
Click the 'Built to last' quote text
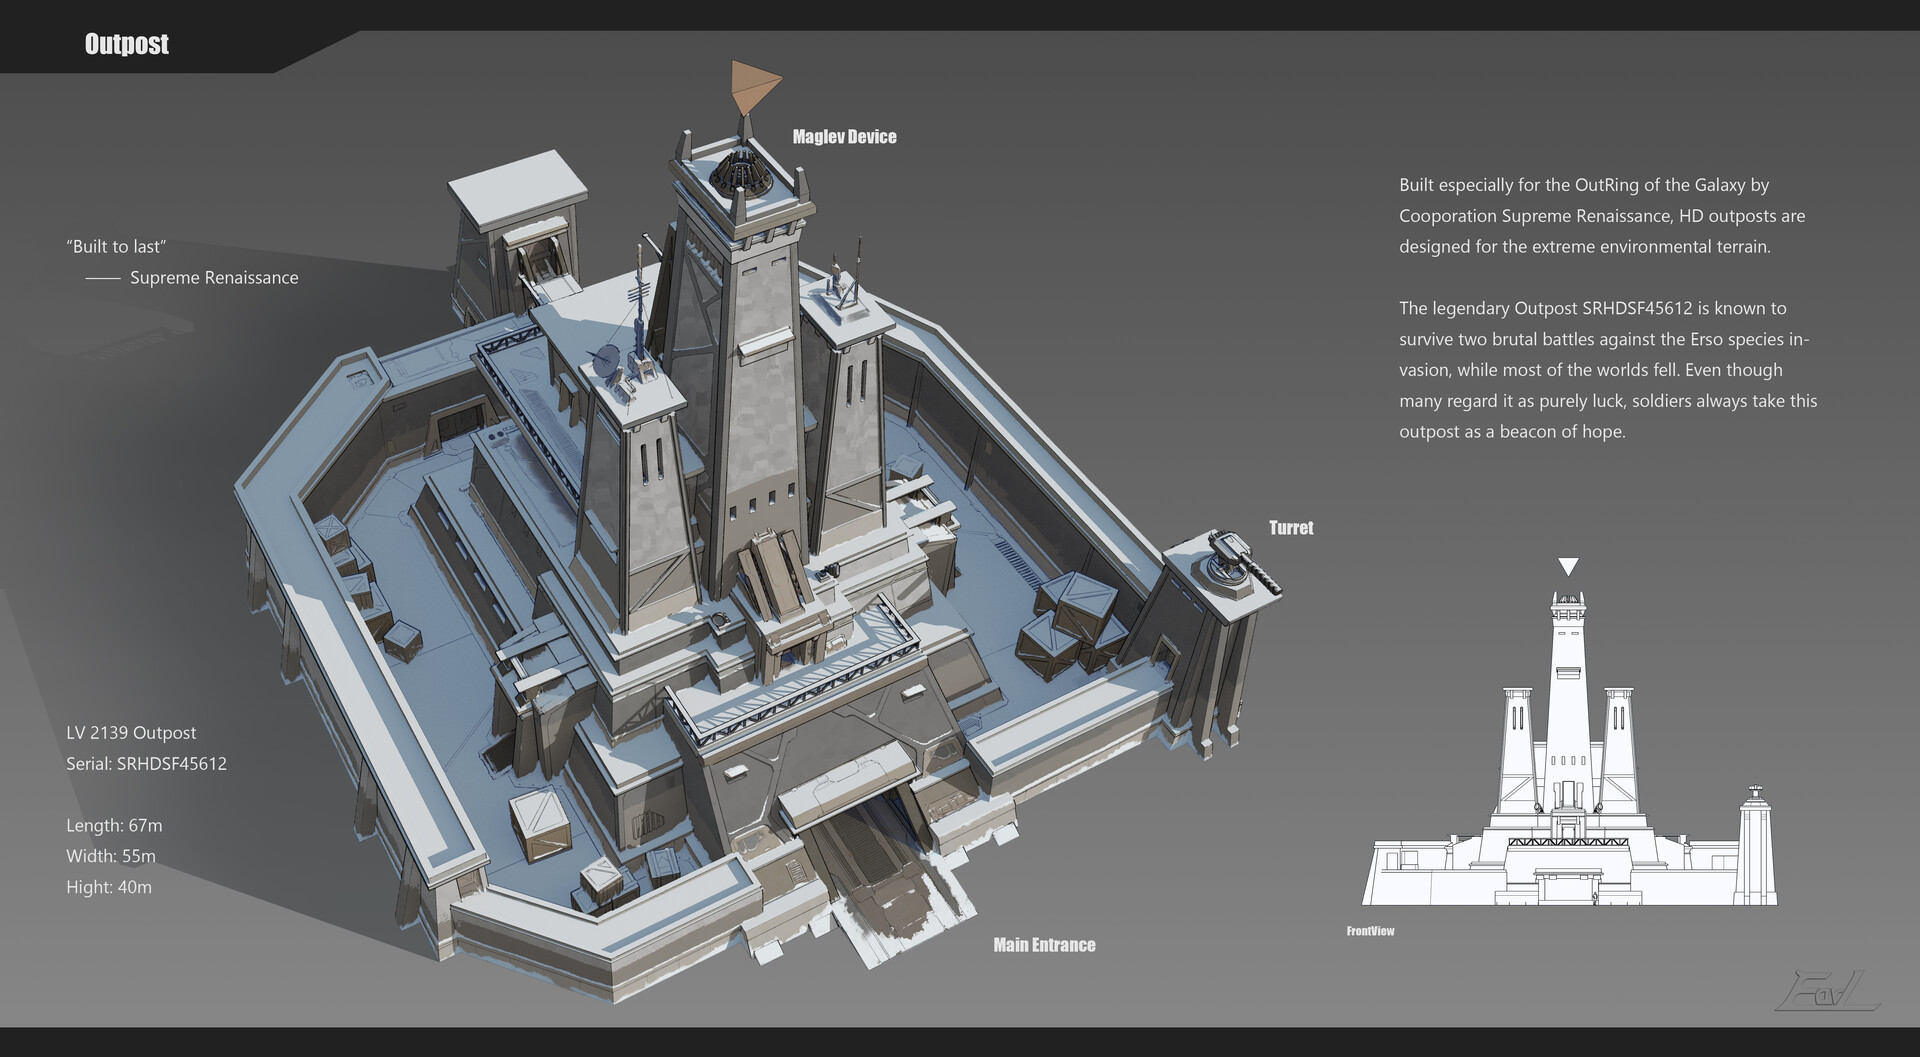click(x=117, y=245)
